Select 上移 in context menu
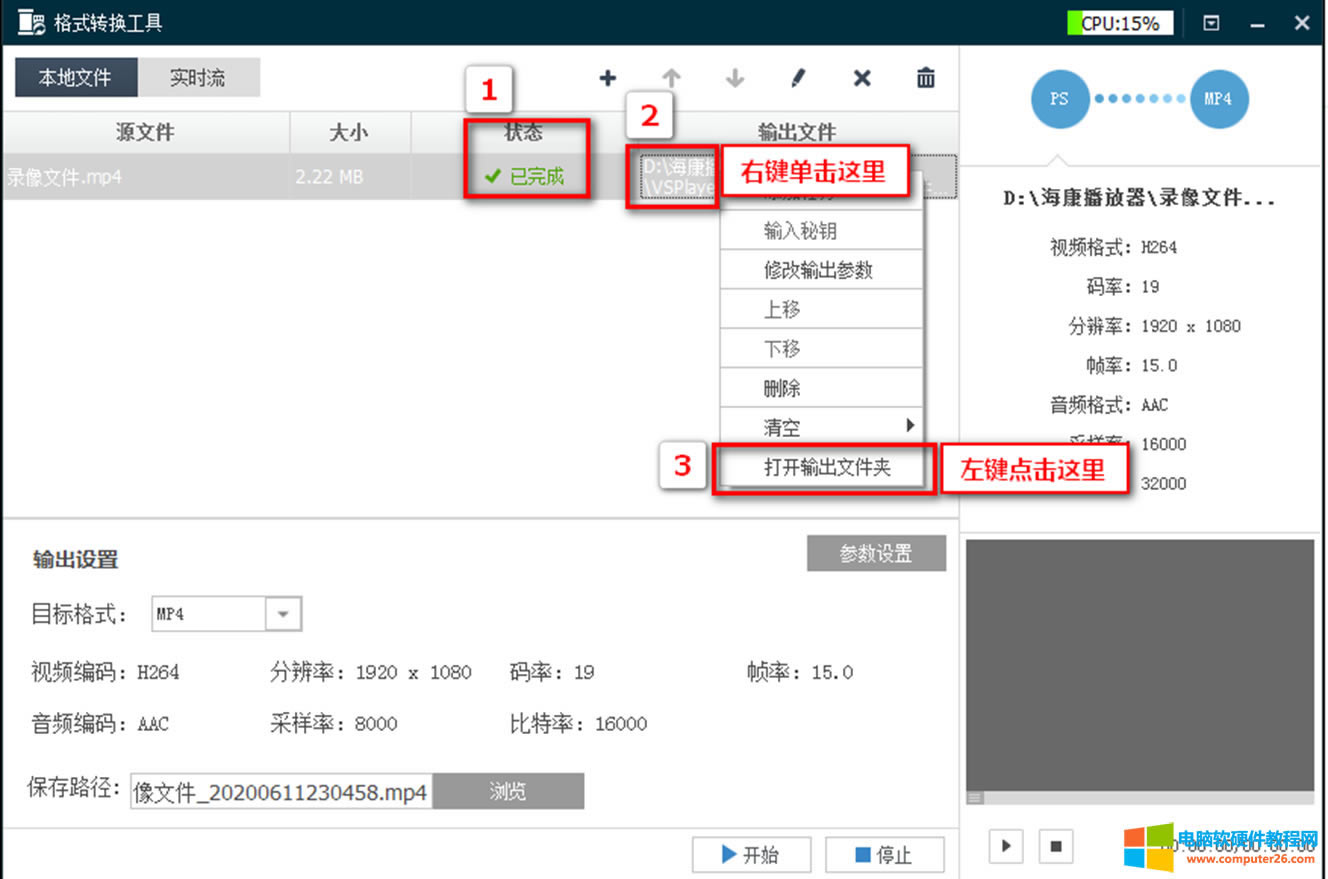Viewport: 1328px width, 879px height. click(x=821, y=309)
